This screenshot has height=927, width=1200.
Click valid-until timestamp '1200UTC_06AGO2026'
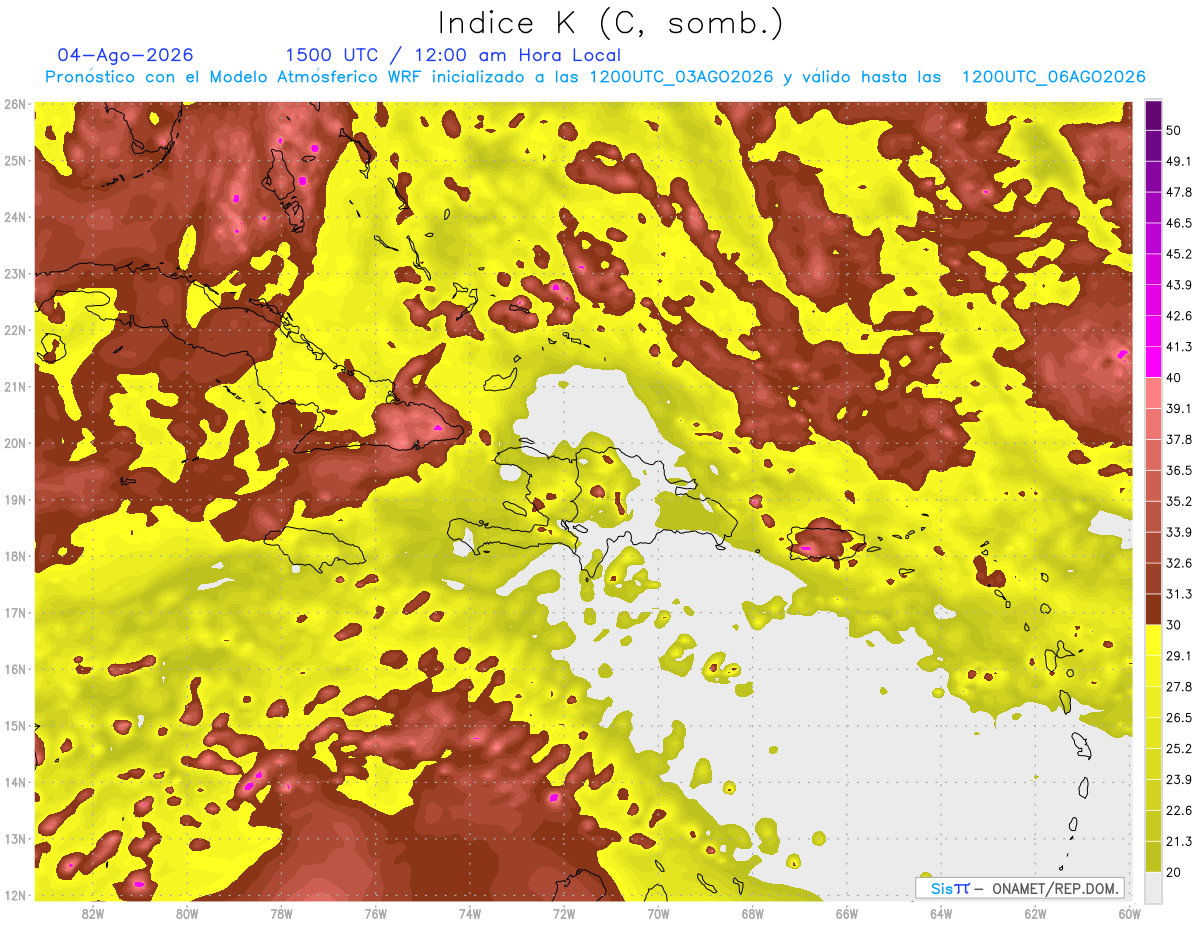pyautogui.click(x=1053, y=77)
